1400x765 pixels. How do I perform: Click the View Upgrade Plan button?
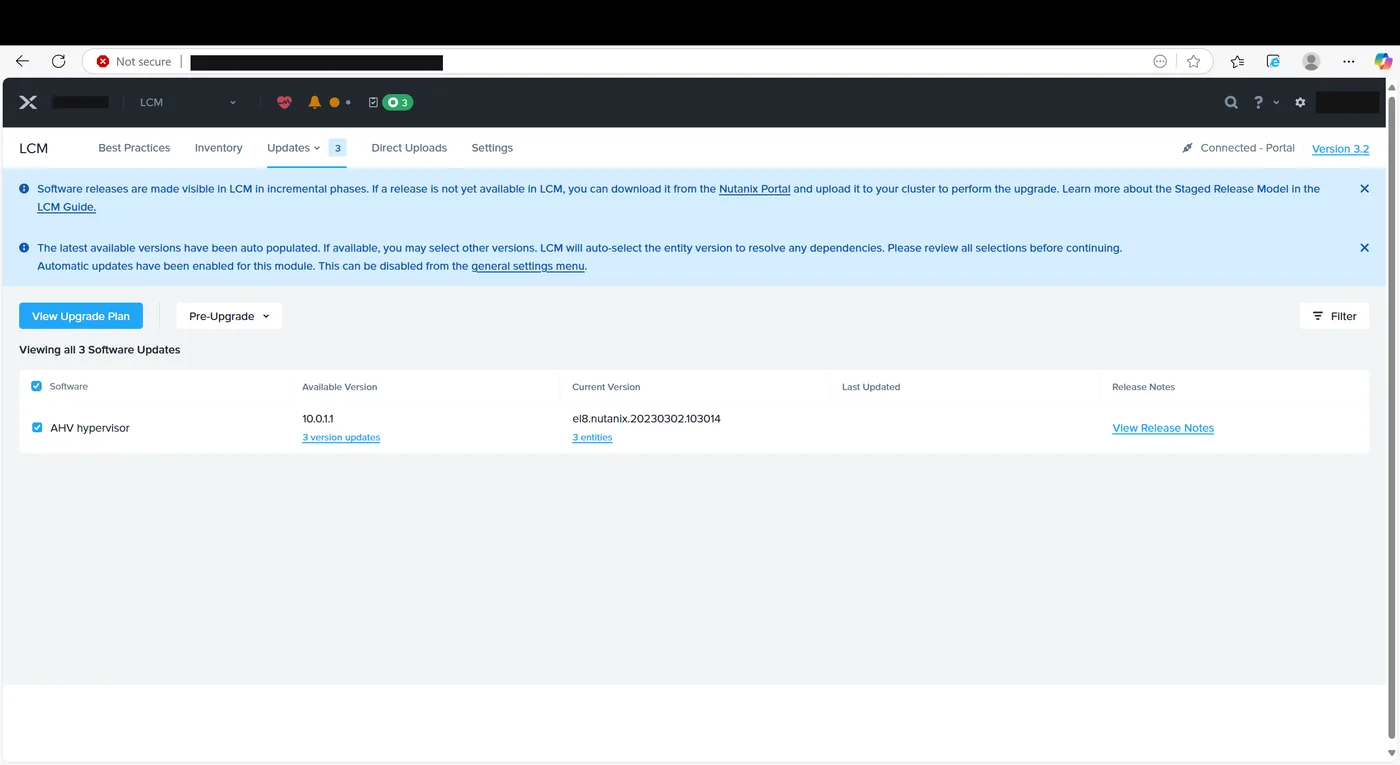tap(81, 316)
